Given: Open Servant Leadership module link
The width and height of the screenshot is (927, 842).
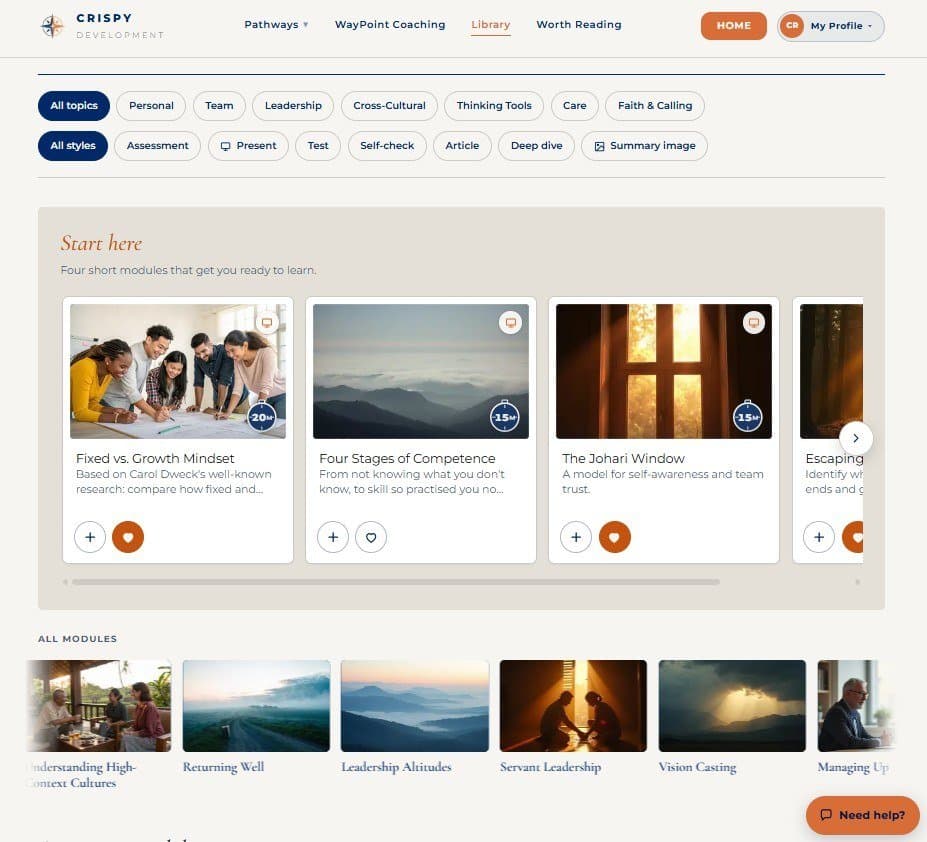Looking at the screenshot, I should click(x=550, y=767).
